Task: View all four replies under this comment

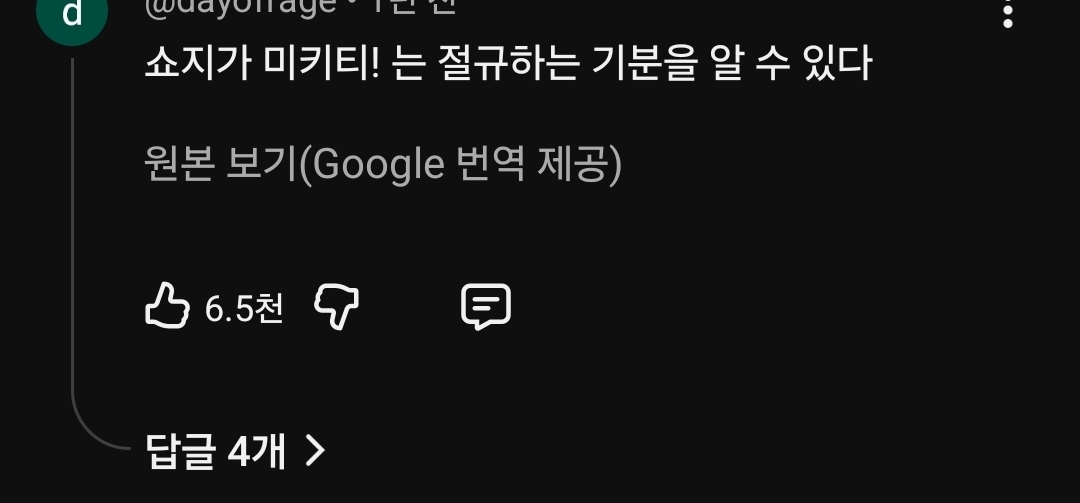Action: coord(235,451)
